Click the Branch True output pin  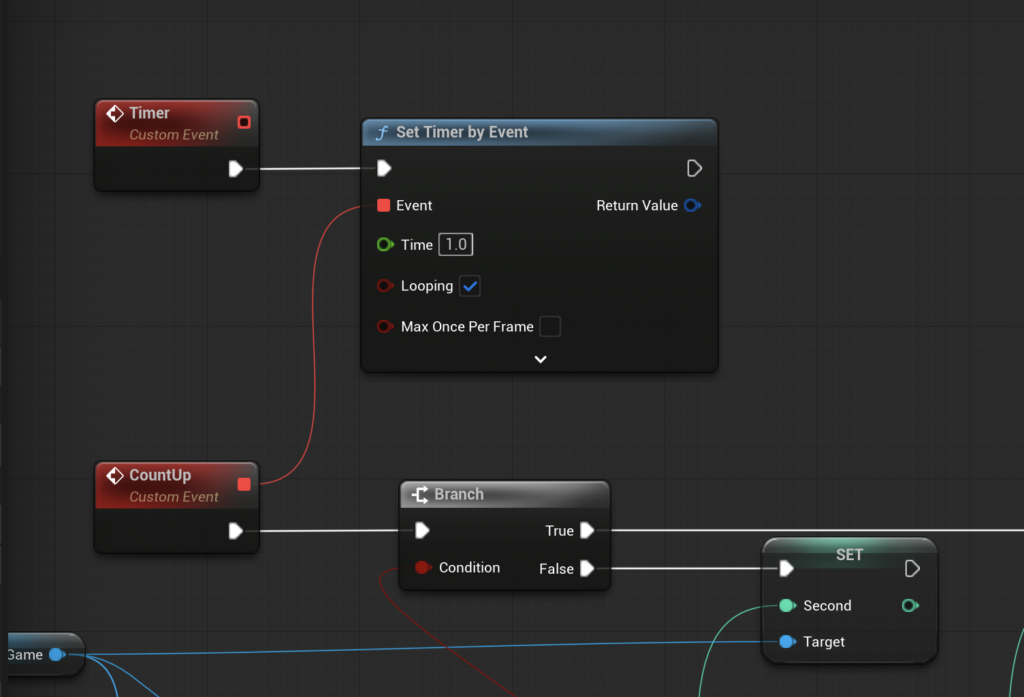tap(587, 530)
